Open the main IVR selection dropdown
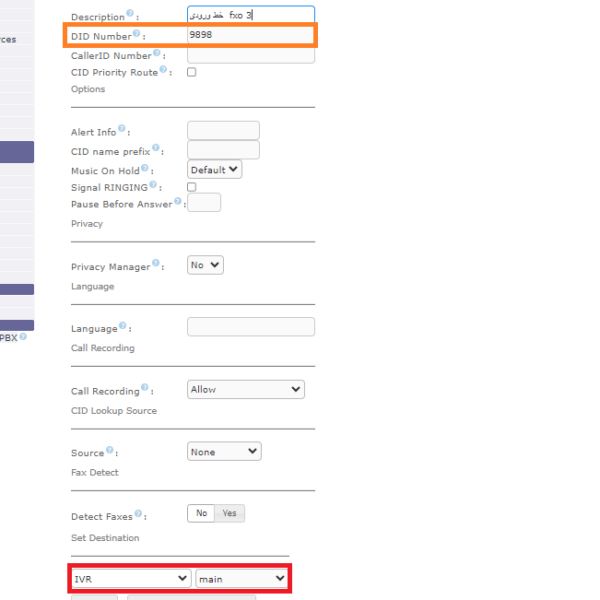The image size is (600, 600). click(241, 579)
